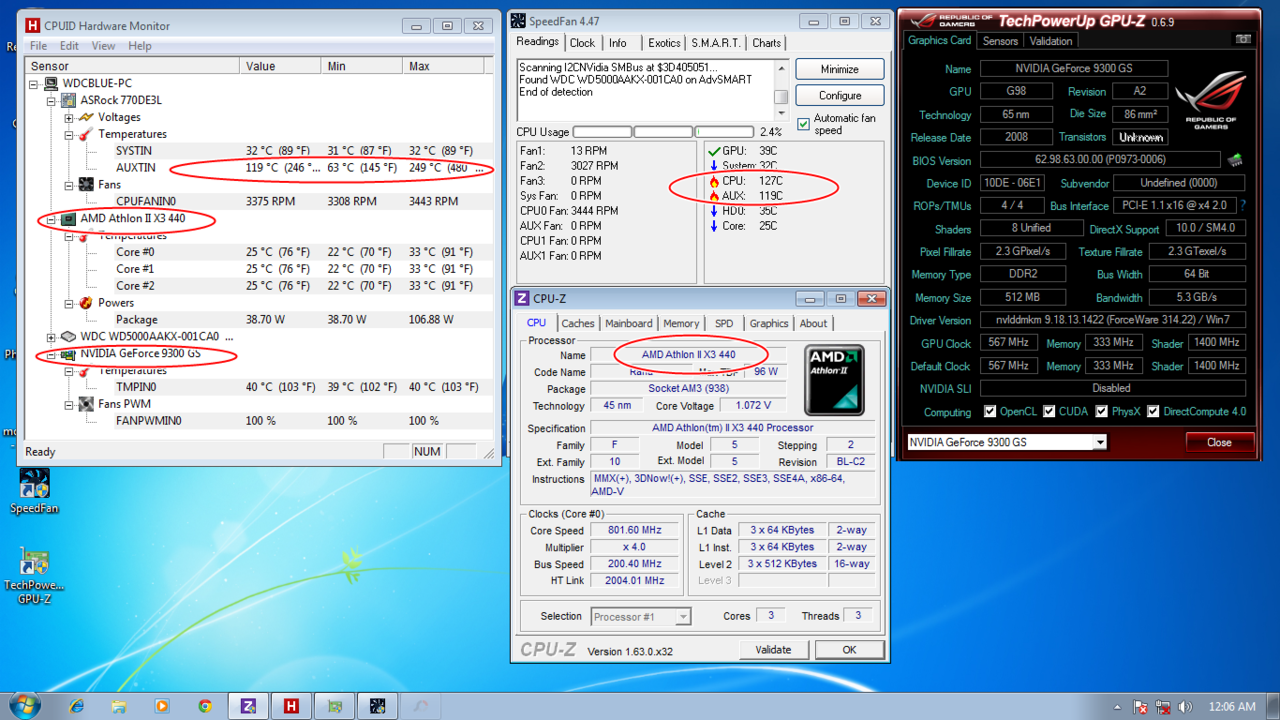This screenshot has height=720, width=1280.
Task: Open the Memory tab in CPU-Z
Action: click(x=681, y=323)
